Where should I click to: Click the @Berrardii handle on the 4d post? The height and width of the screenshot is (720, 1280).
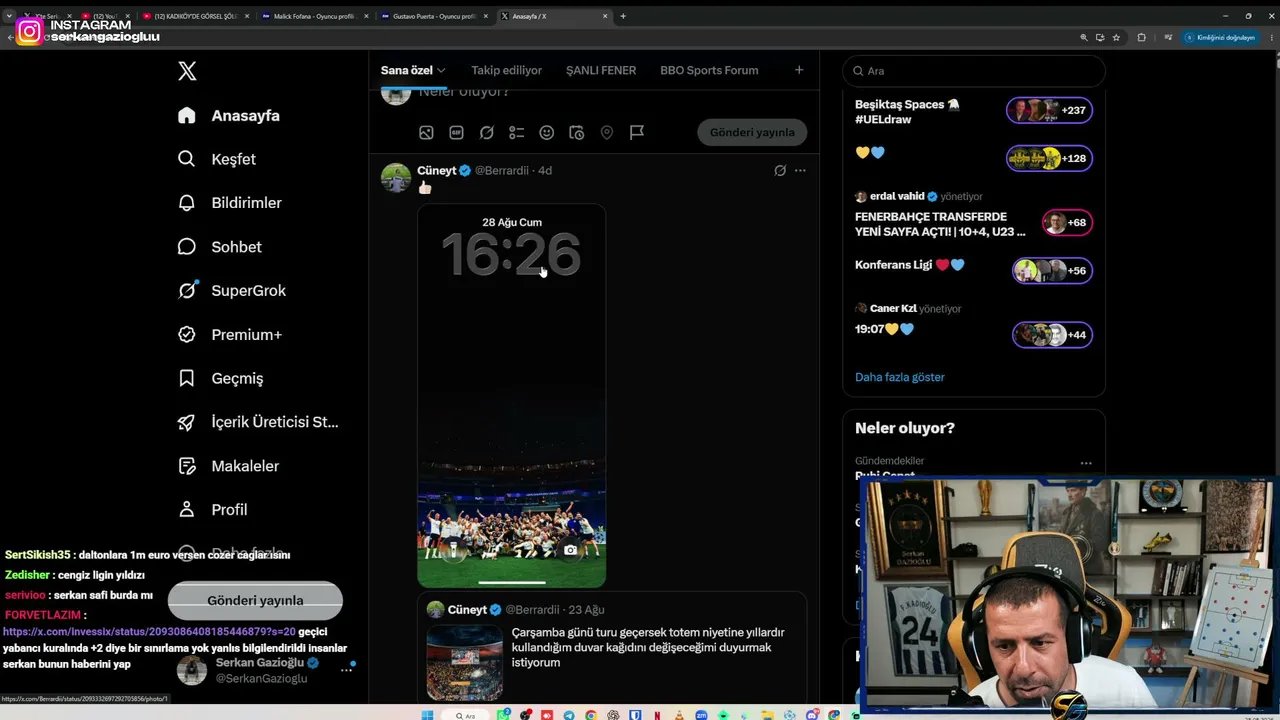[x=501, y=171]
